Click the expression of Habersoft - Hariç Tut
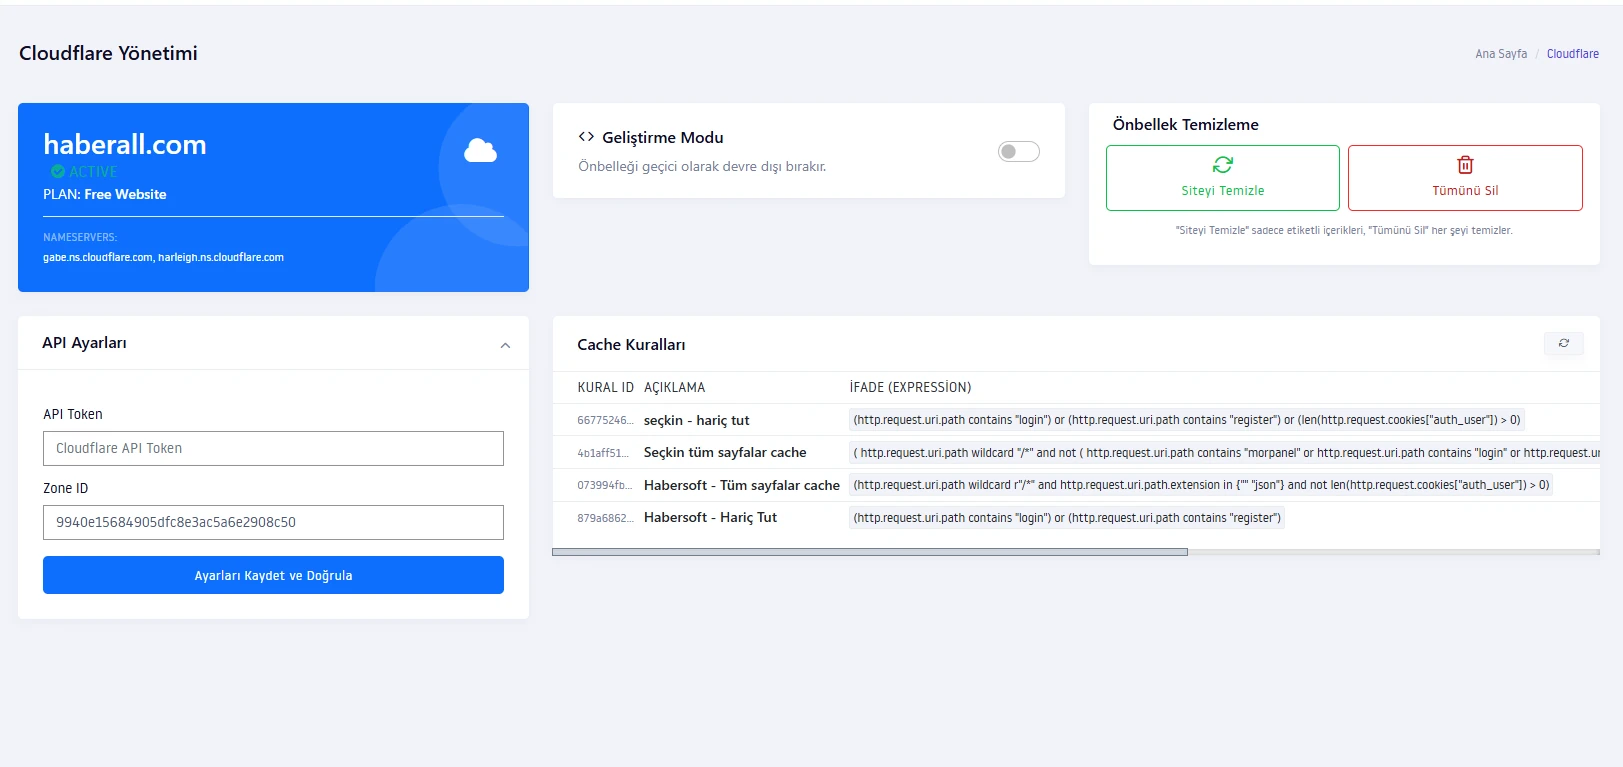Screen dimensions: 1623x767 pos(1067,518)
